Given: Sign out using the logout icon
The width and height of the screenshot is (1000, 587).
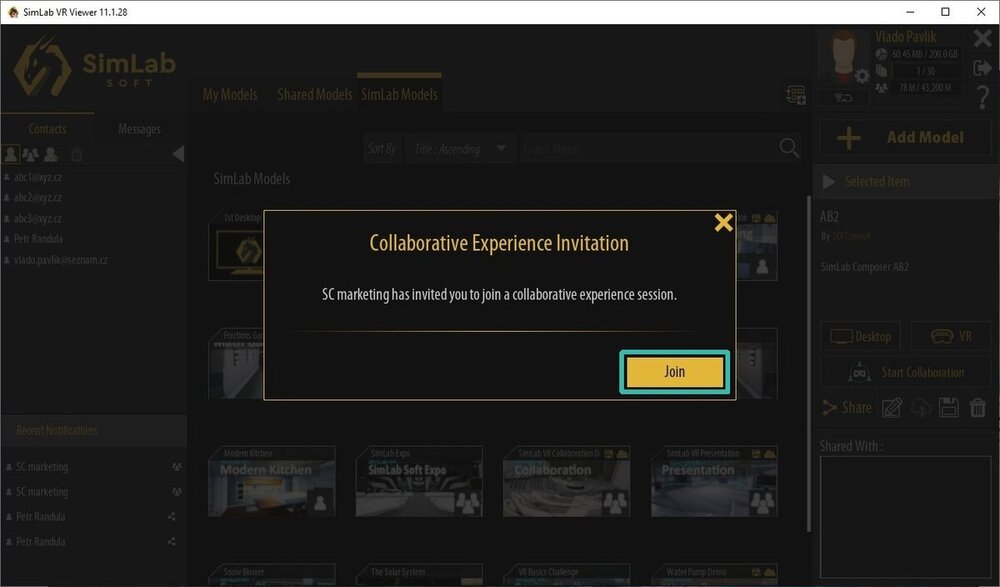Looking at the screenshot, I should [x=982, y=69].
